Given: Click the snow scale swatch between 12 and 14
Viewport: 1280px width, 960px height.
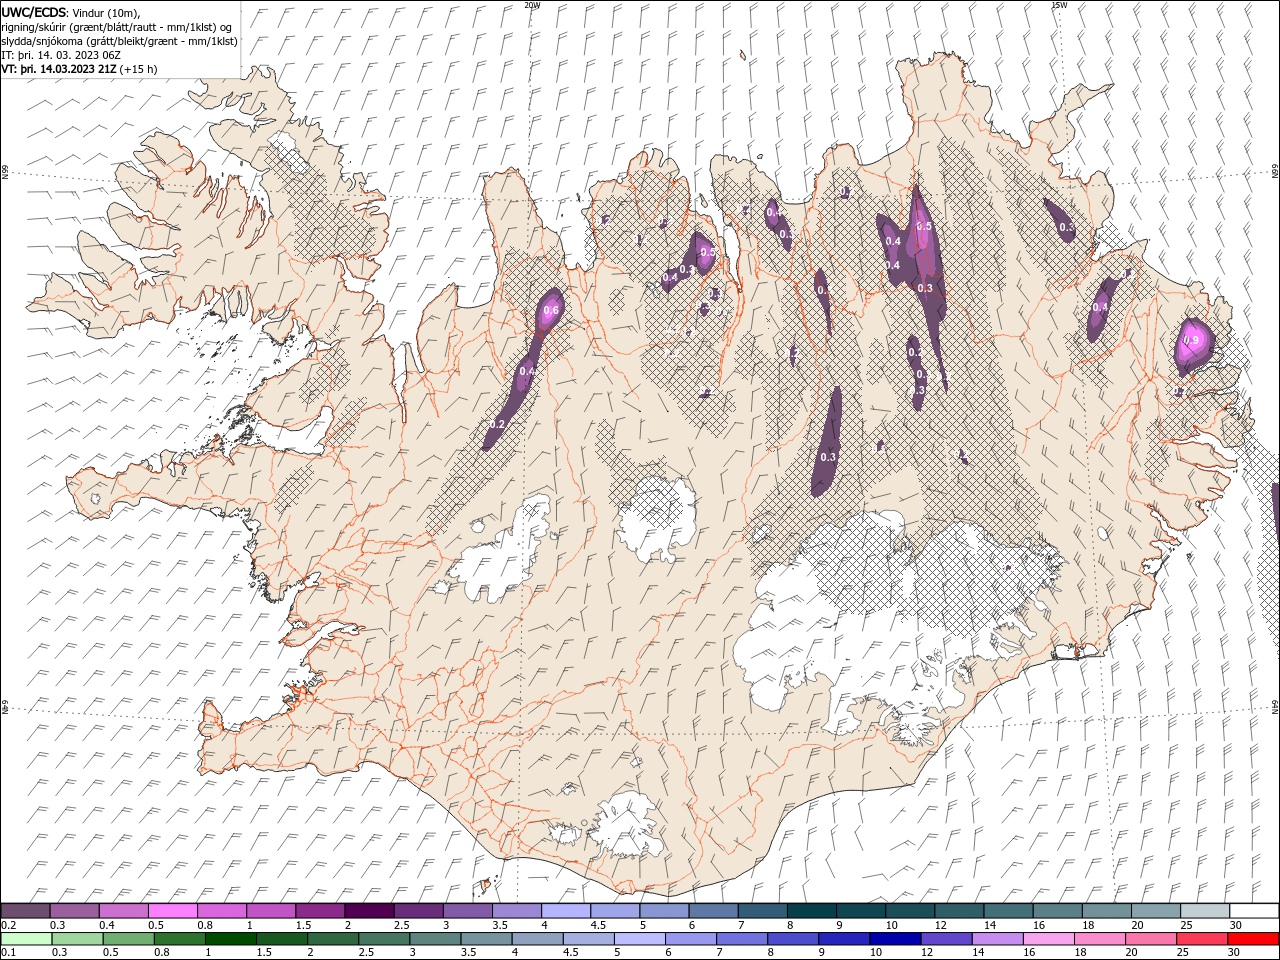Looking at the screenshot, I should (959, 911).
